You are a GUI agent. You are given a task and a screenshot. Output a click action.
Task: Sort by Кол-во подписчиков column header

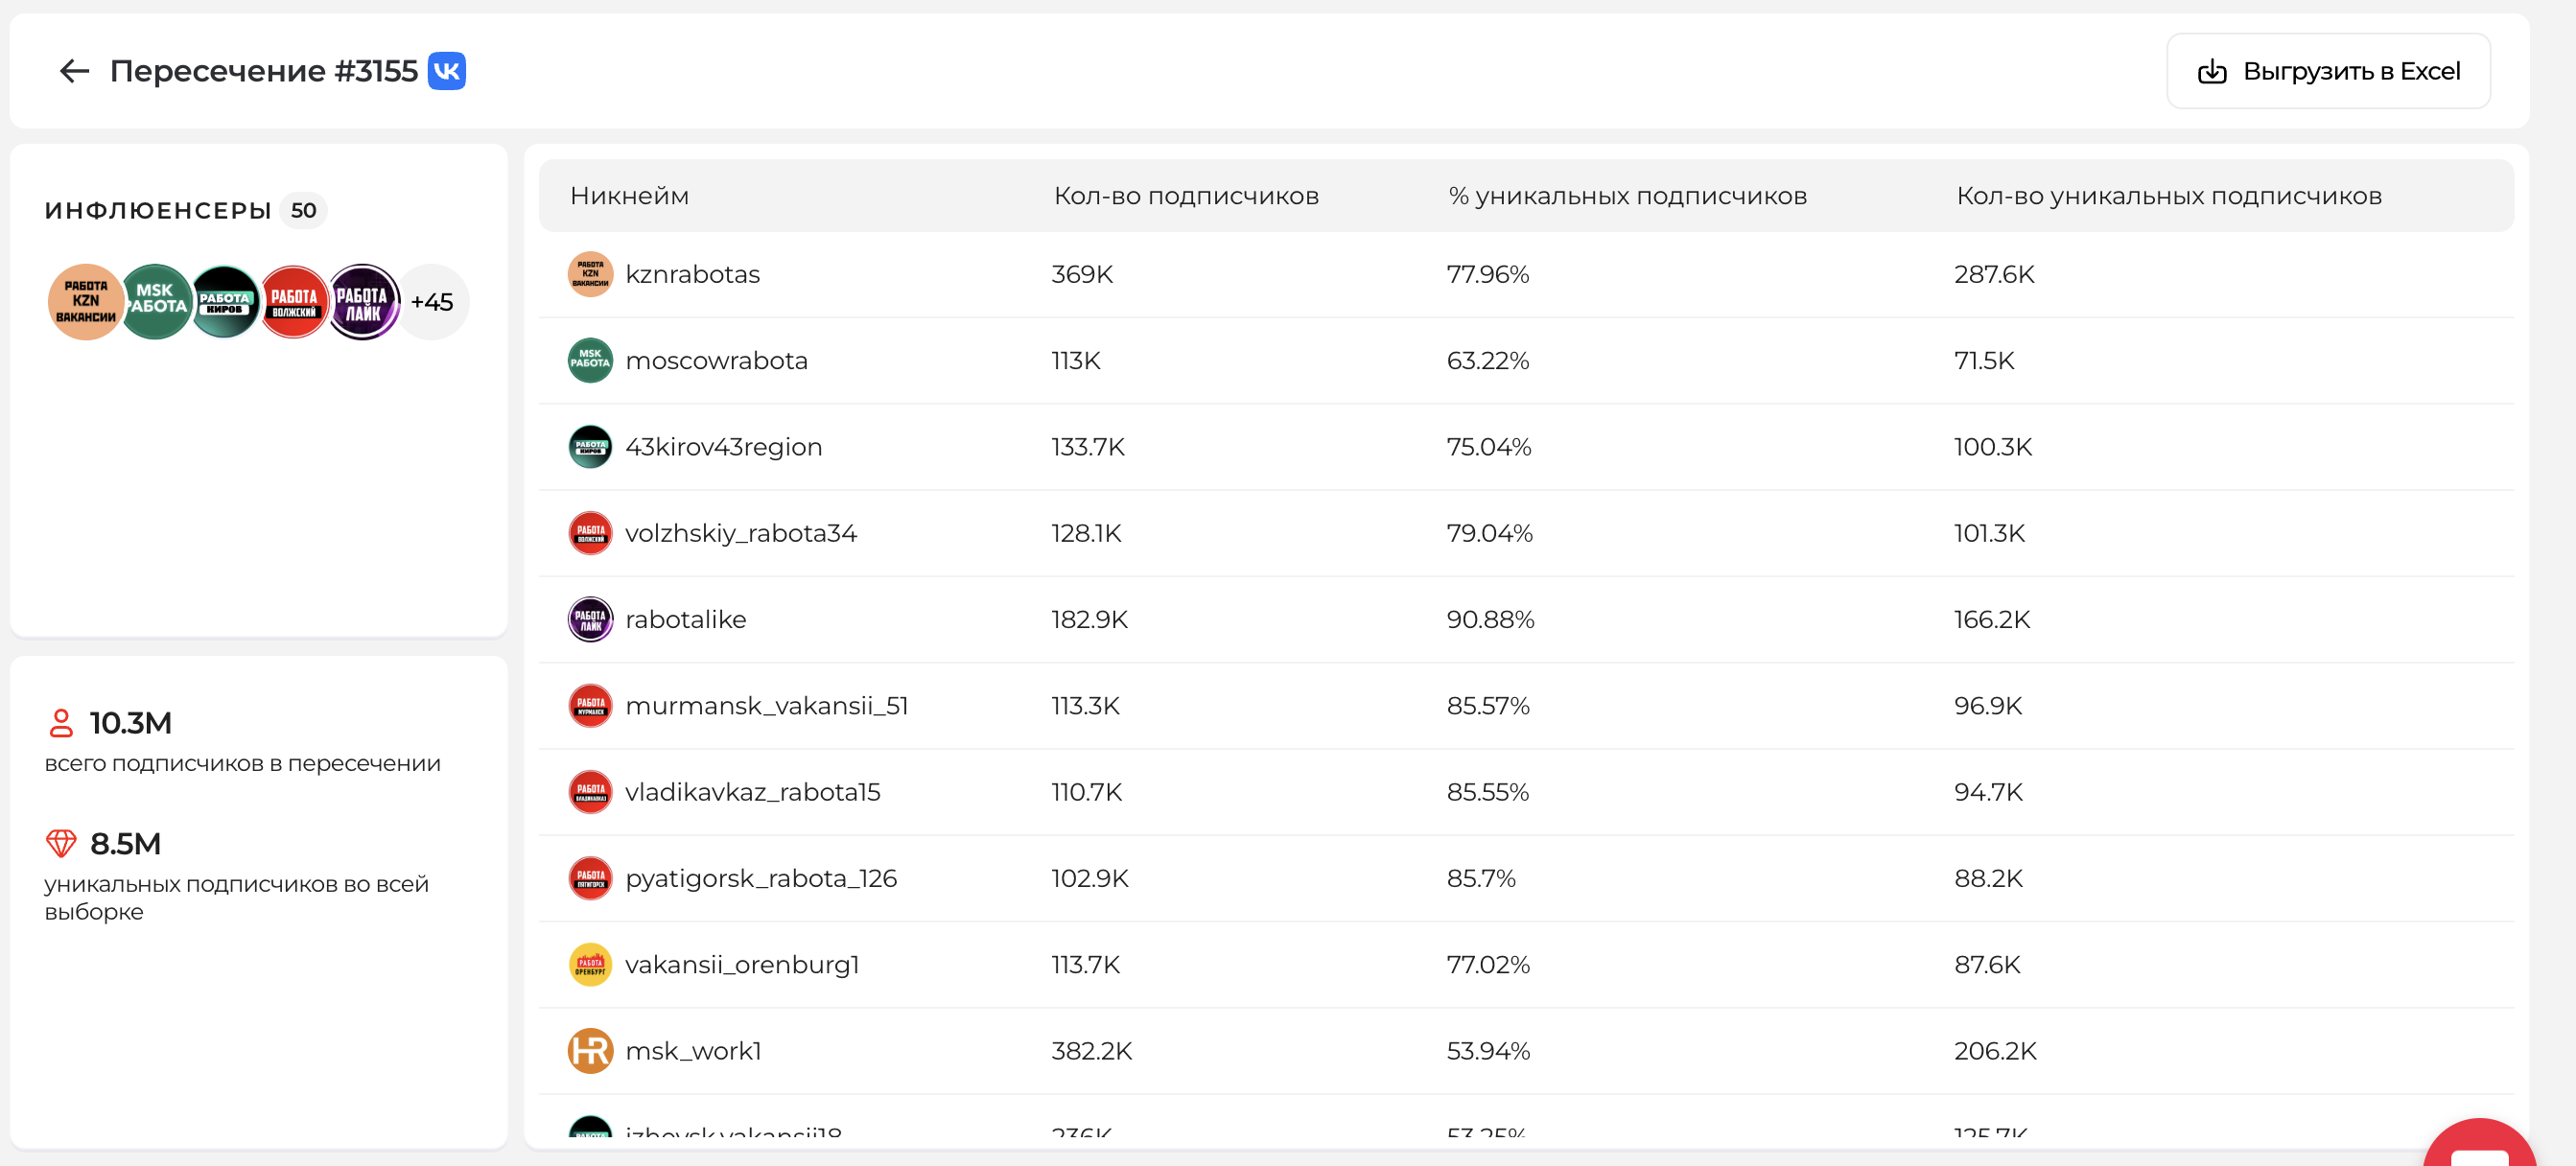tap(1186, 196)
